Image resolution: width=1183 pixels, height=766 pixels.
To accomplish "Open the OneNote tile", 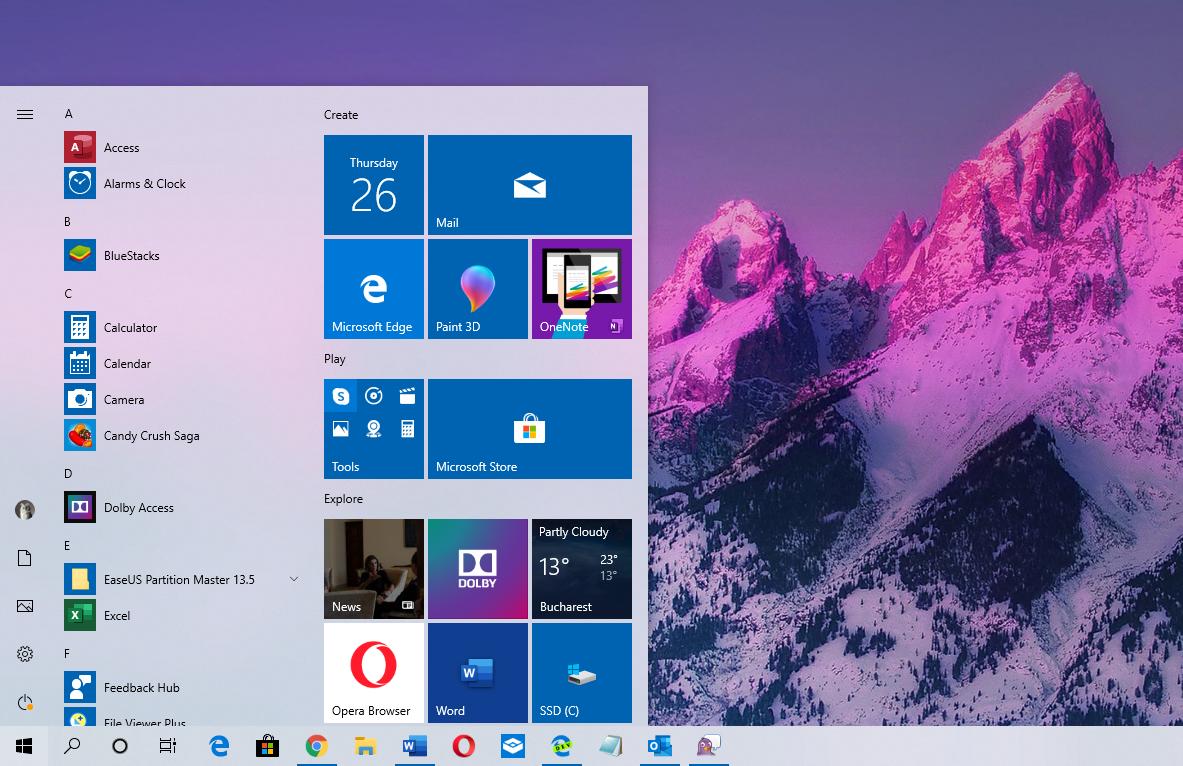I will (x=582, y=289).
